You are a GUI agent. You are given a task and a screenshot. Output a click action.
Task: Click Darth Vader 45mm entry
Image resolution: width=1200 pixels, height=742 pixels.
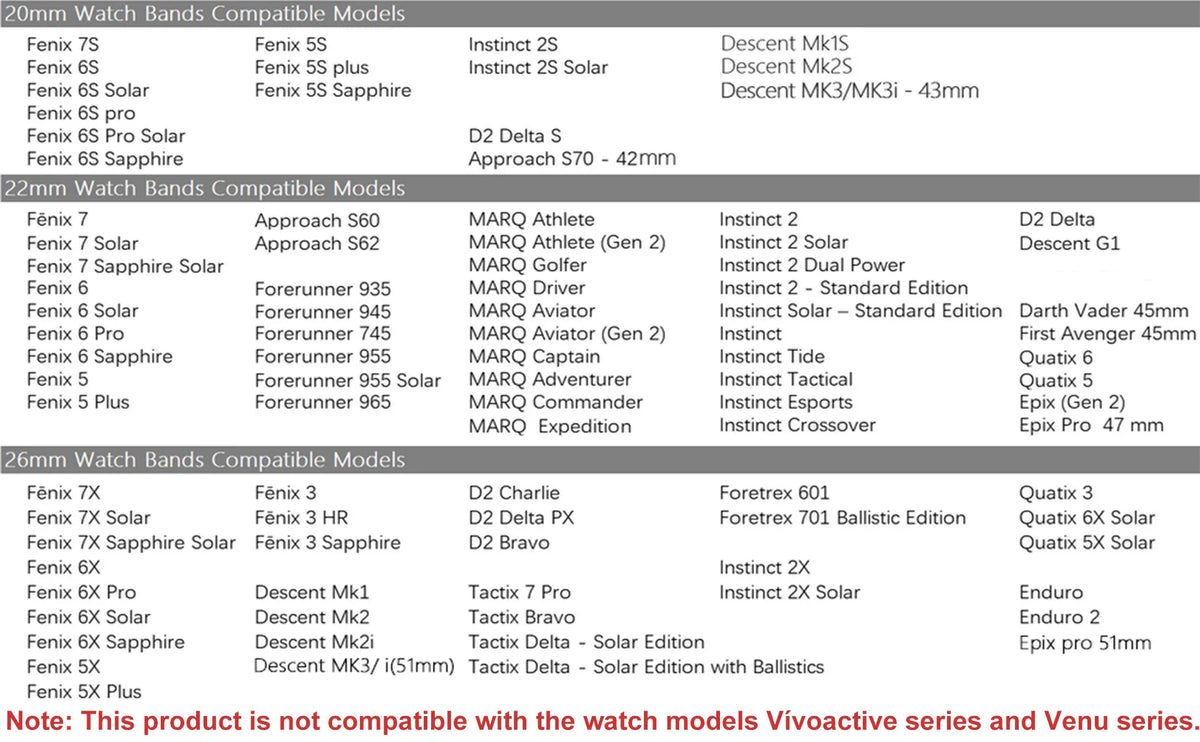[1104, 311]
